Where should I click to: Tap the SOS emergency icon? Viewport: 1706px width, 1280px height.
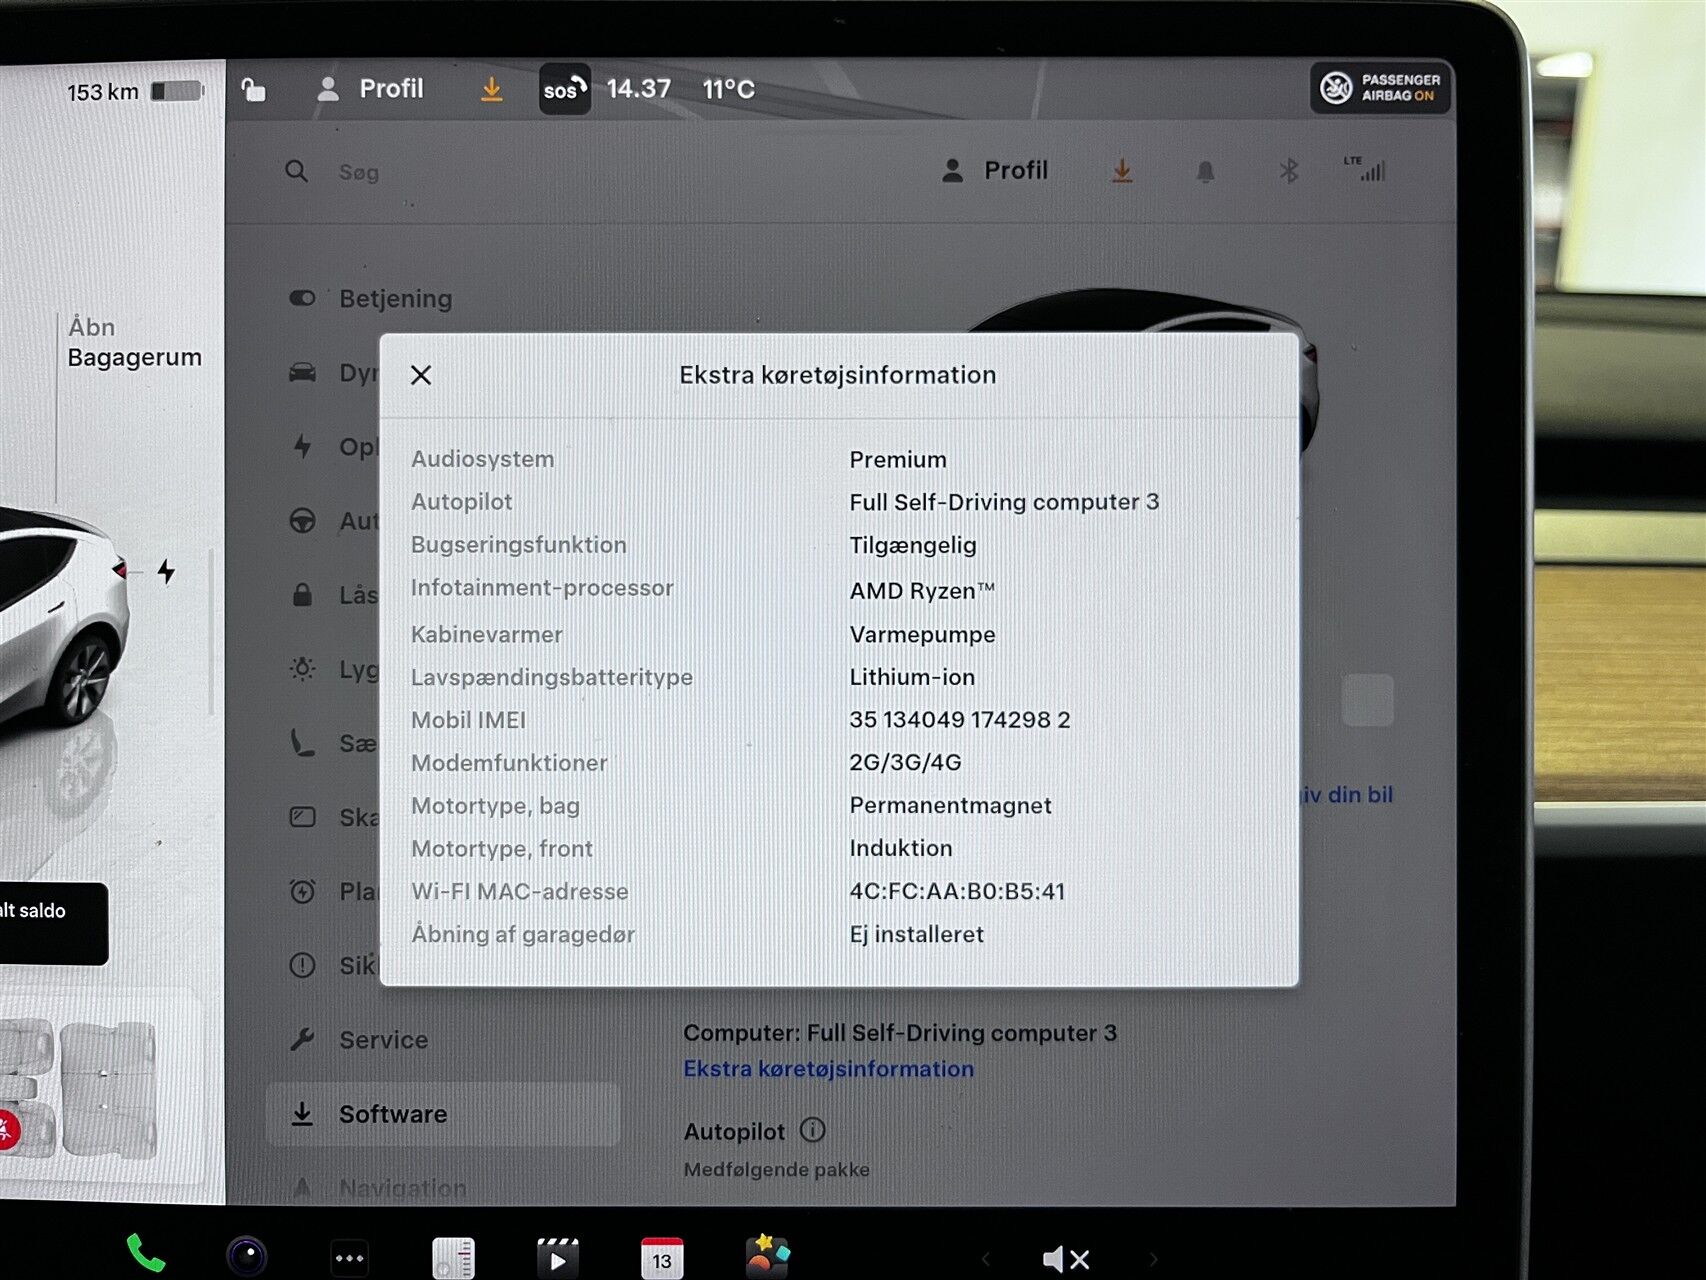coord(564,90)
